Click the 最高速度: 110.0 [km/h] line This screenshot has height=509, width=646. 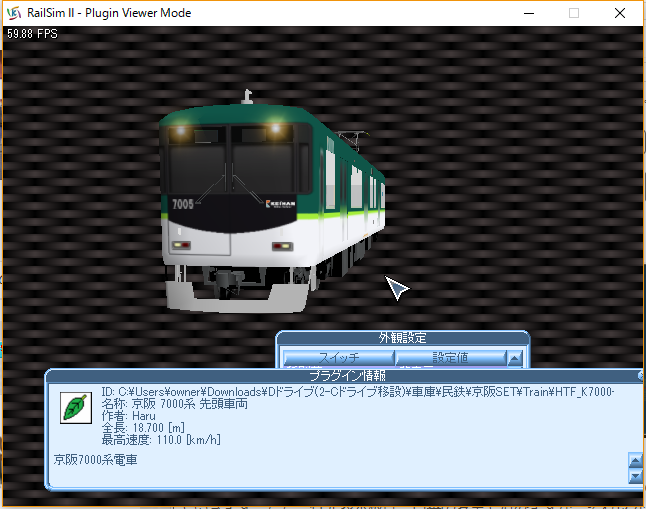[x=161, y=440]
